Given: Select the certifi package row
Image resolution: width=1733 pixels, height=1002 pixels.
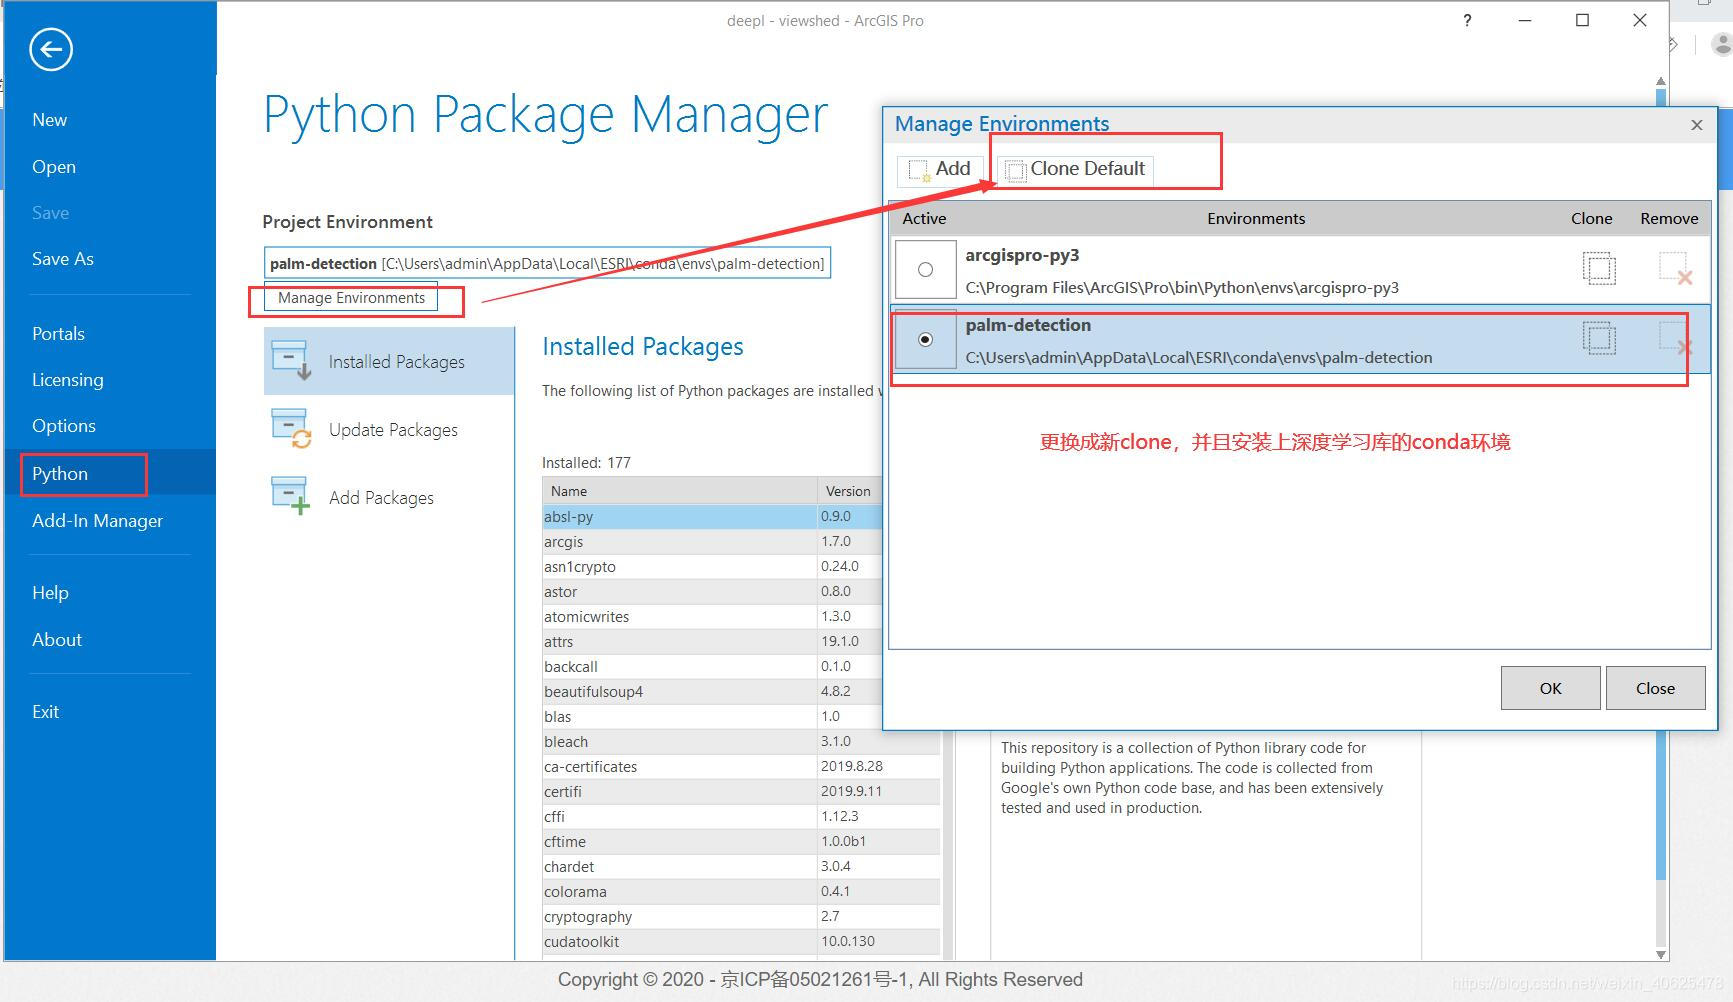Looking at the screenshot, I should click(x=741, y=792).
